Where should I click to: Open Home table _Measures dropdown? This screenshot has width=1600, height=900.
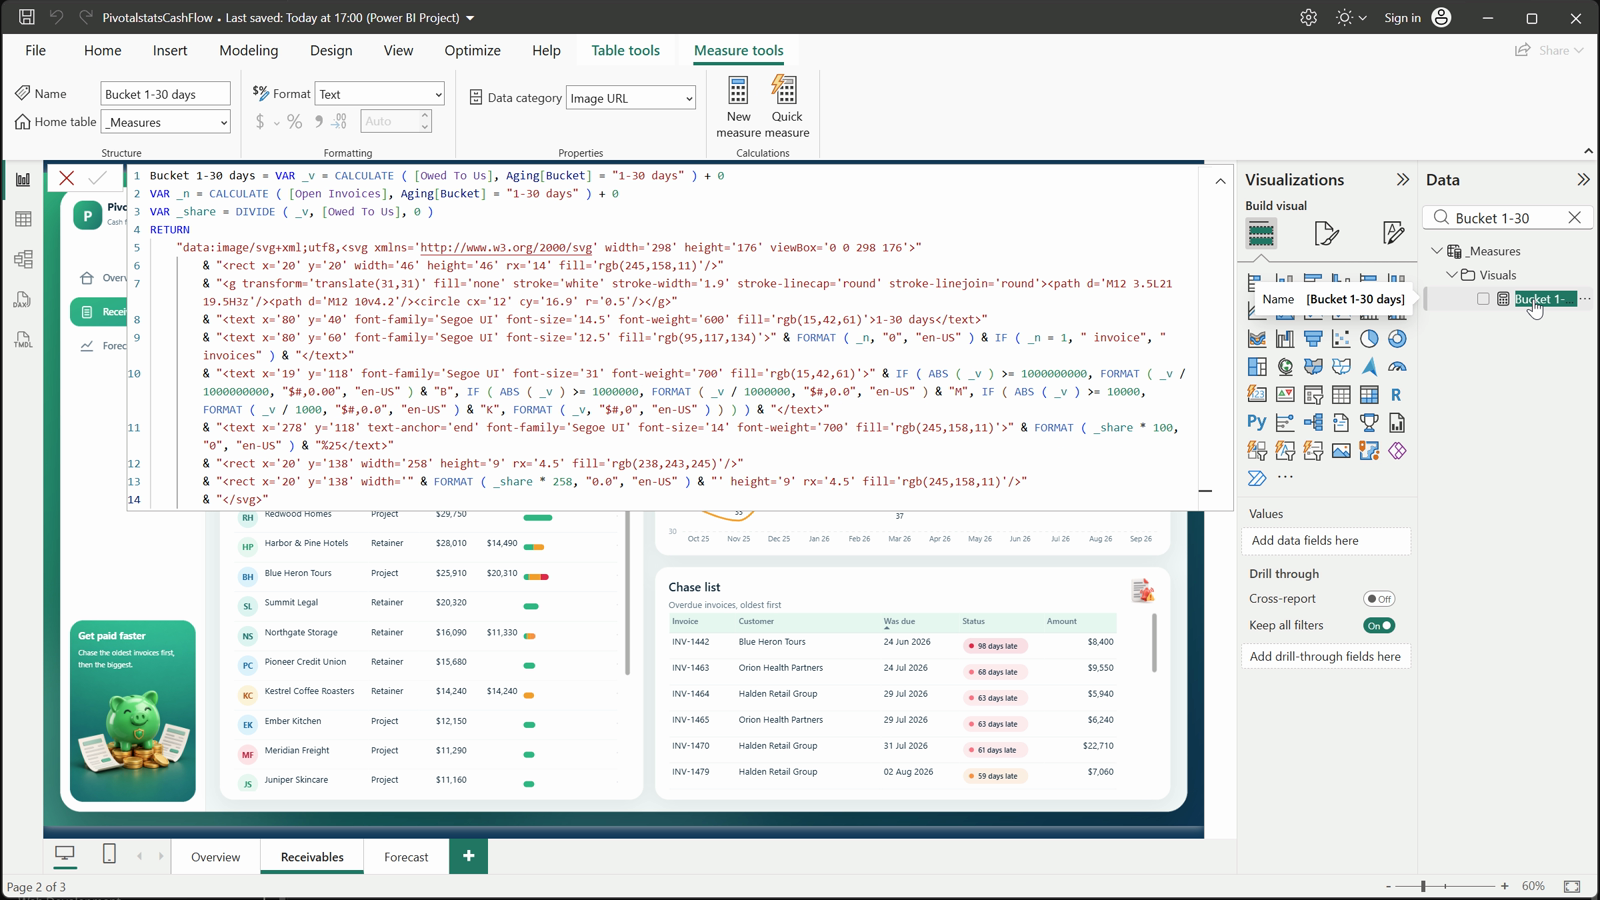166,122
